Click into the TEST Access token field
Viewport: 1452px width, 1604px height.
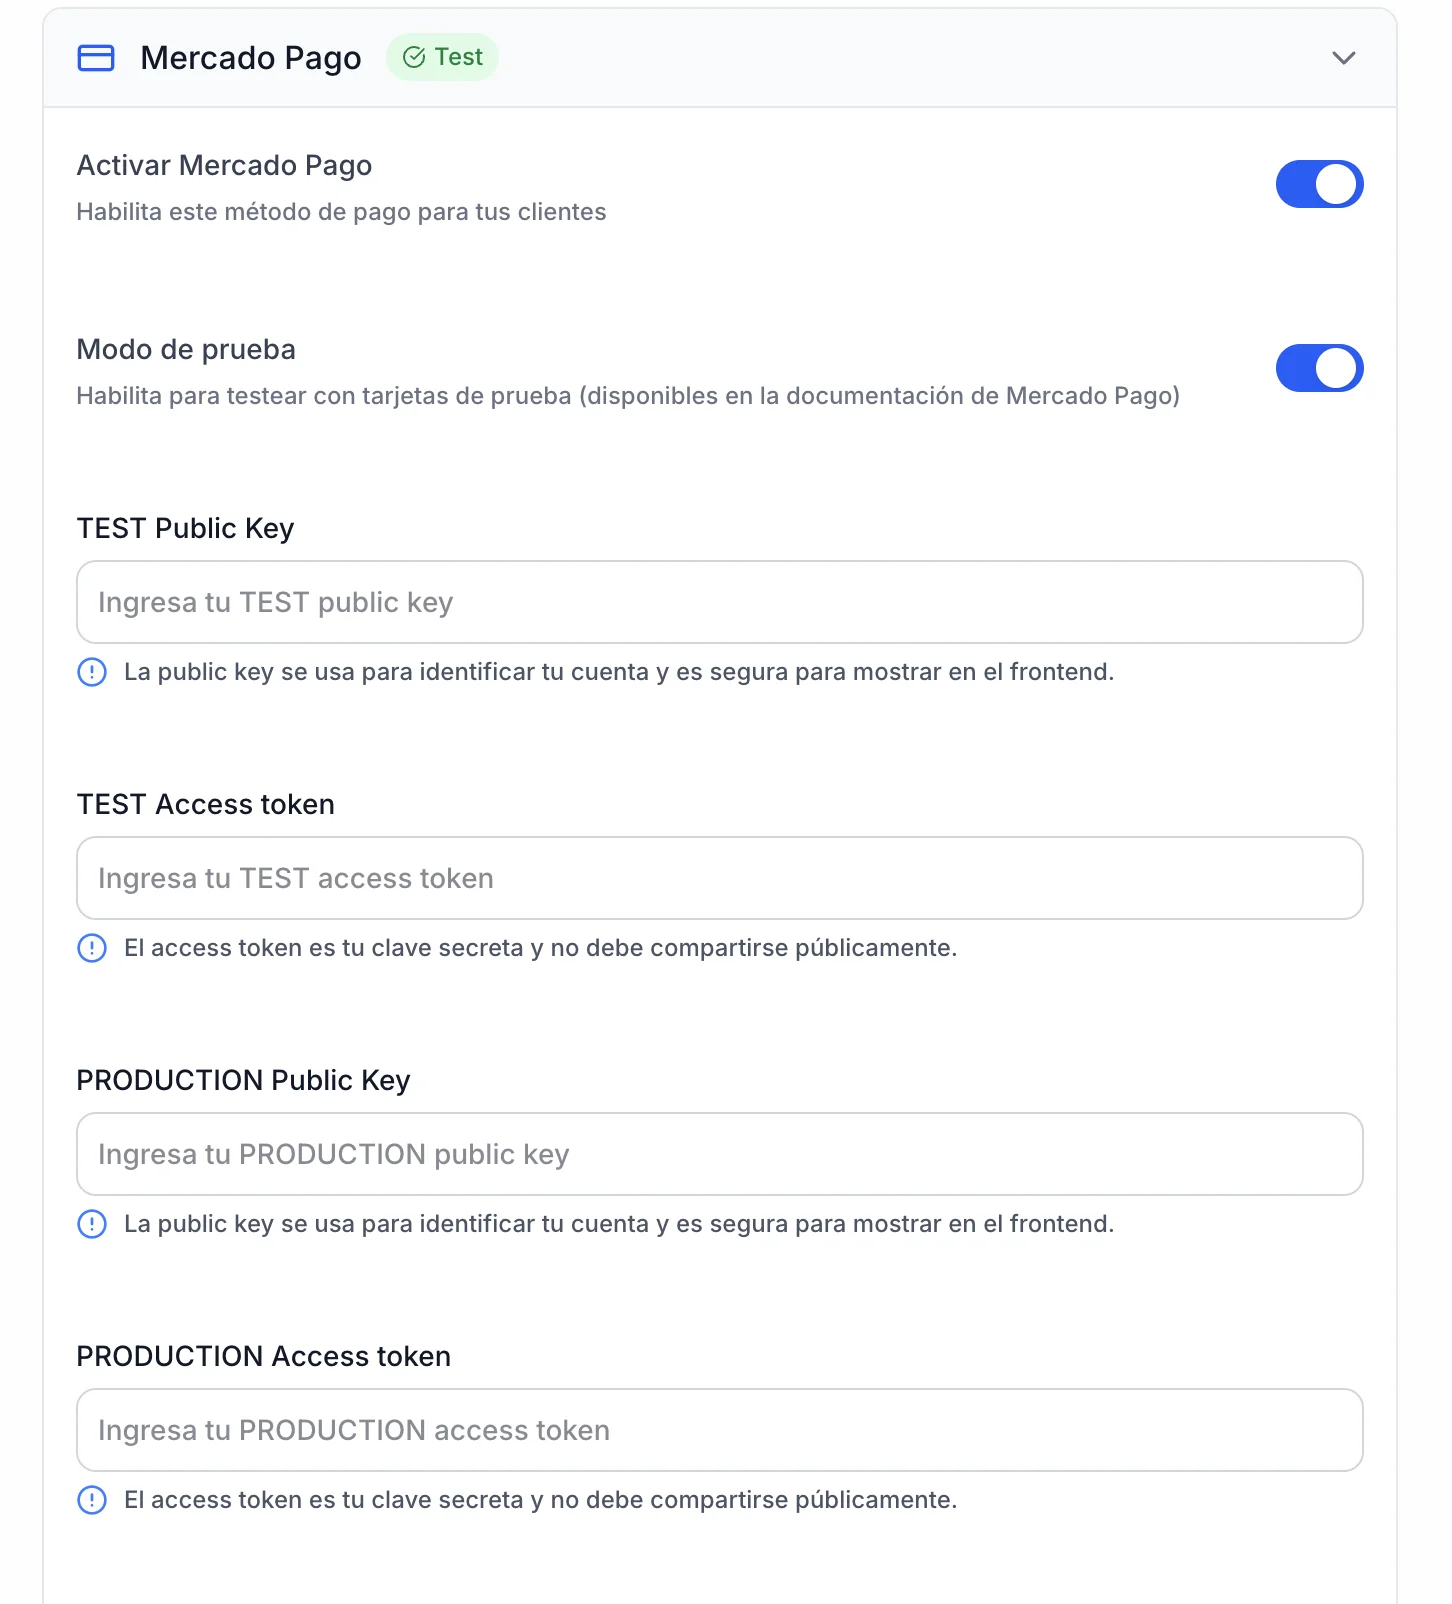point(720,878)
